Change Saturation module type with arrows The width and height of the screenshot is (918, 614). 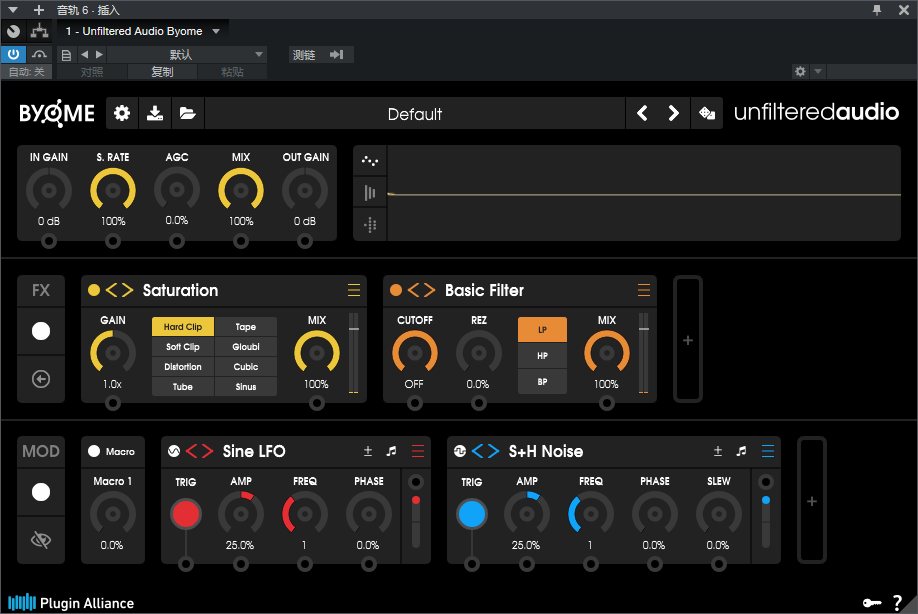pyautogui.click(x=119, y=290)
